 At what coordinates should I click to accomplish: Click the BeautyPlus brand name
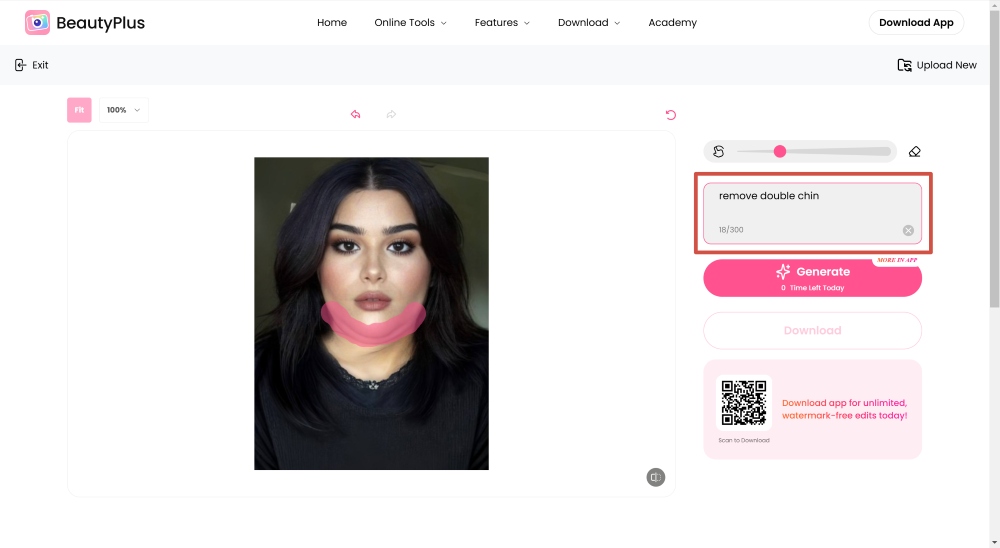click(100, 23)
